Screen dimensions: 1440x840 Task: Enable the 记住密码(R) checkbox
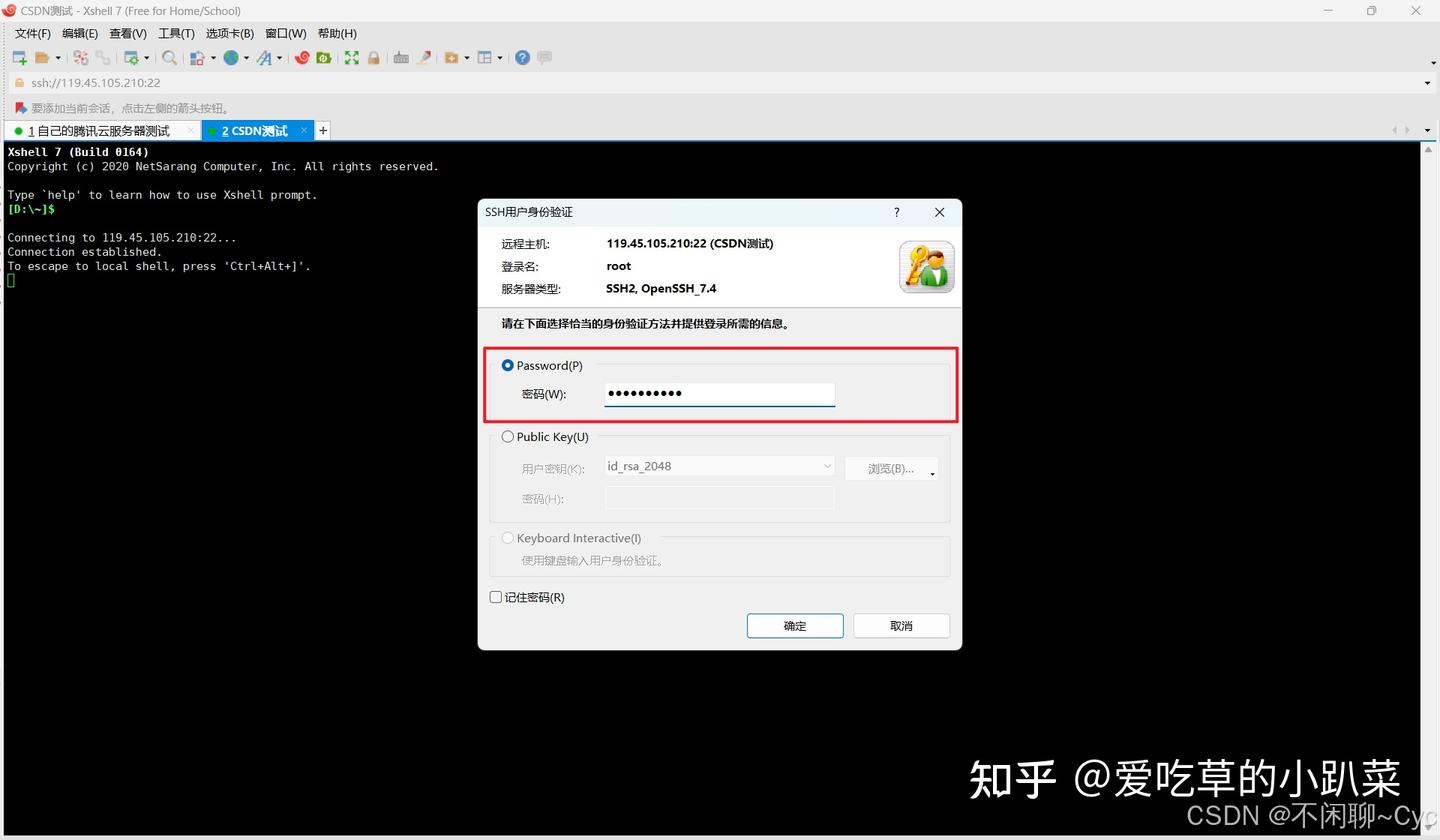[495, 597]
